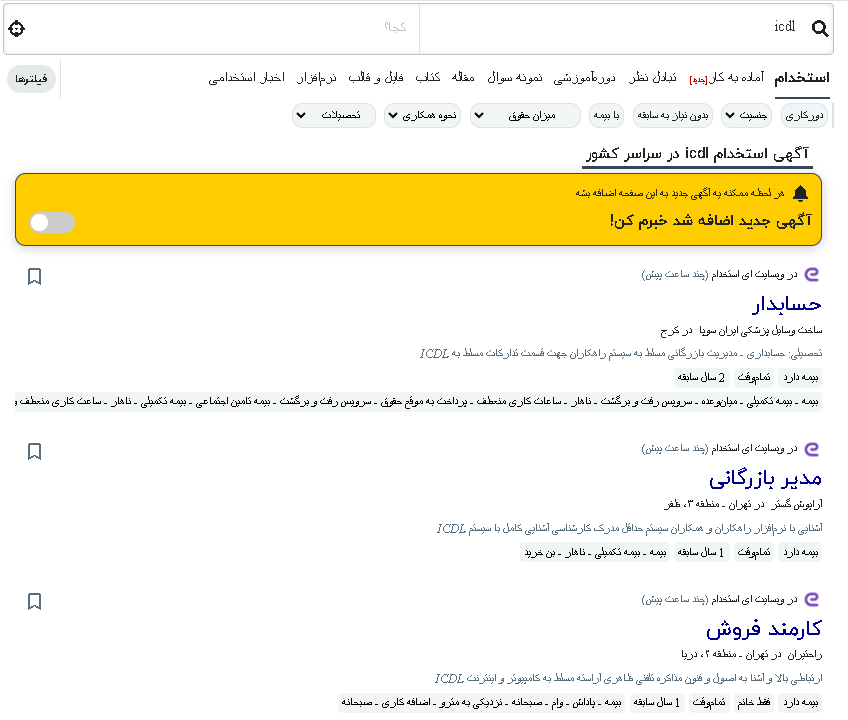Open the نحوه همکاری dropdown
The height and width of the screenshot is (720, 848).
[422, 116]
